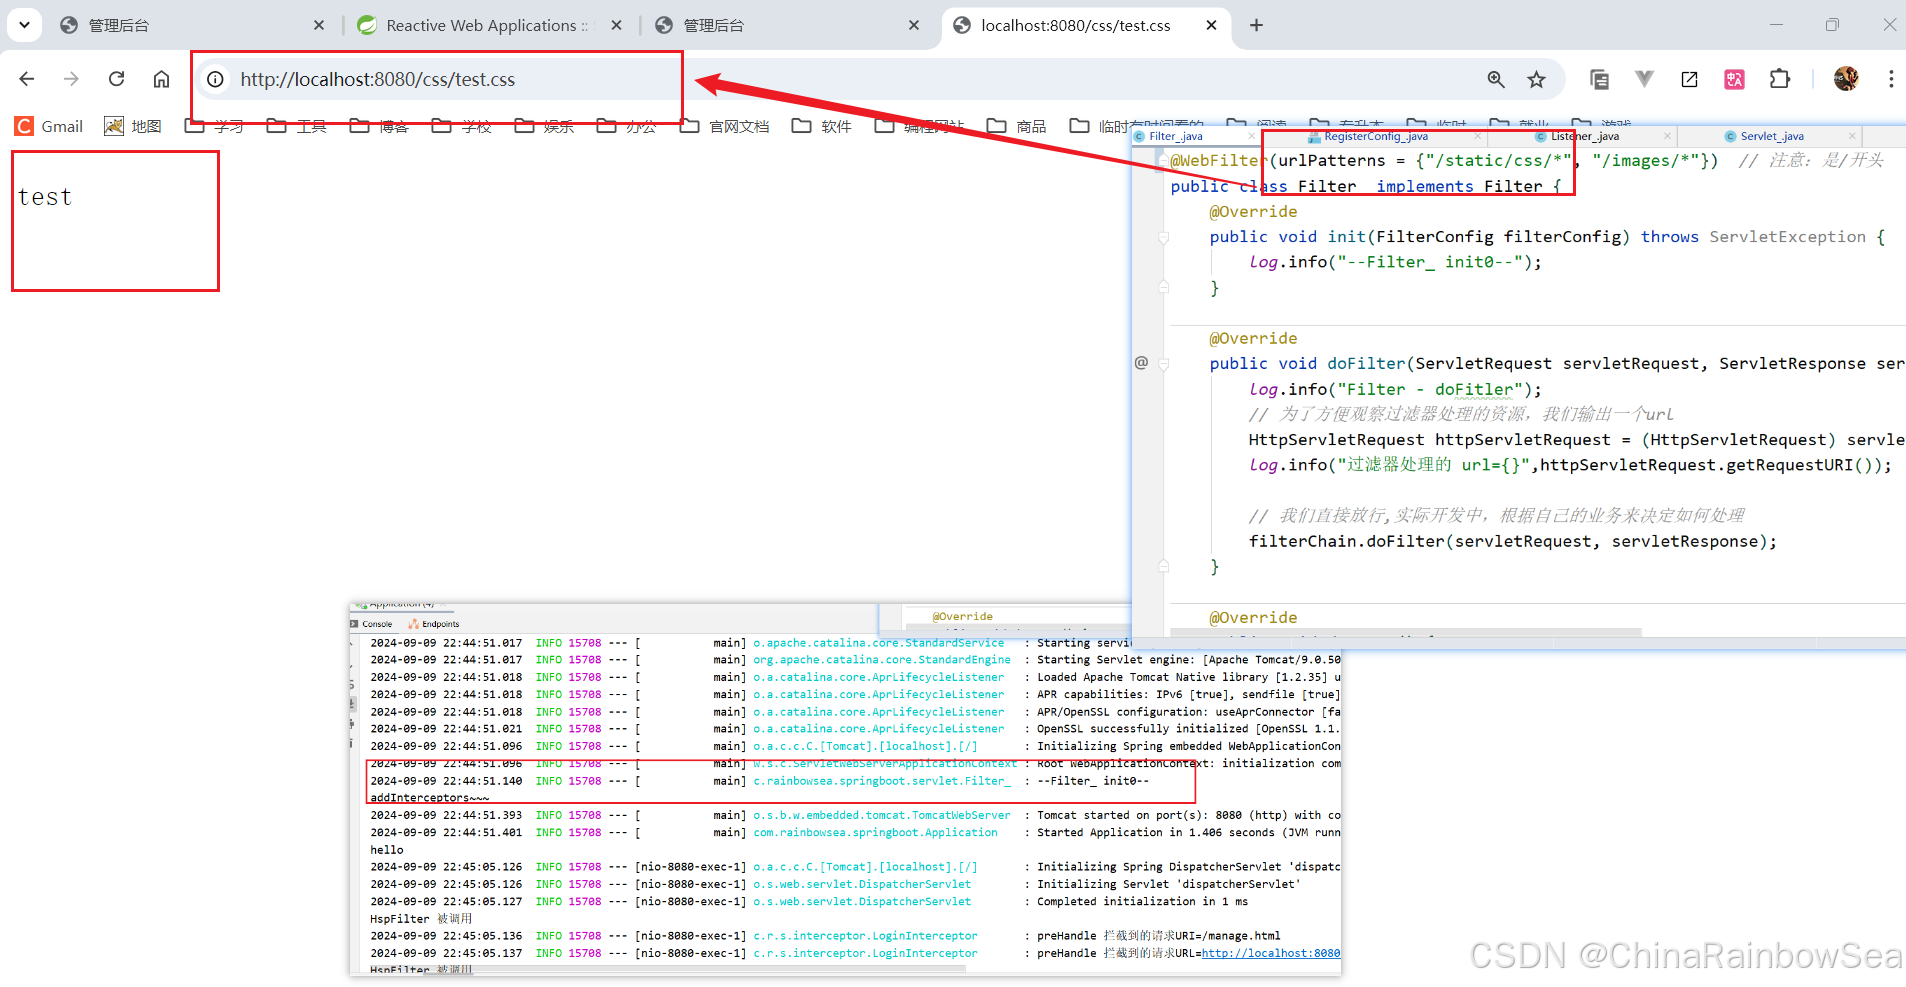Viewport: 1906px width, 987px height.
Task: Go to the browser home page
Action: (161, 79)
